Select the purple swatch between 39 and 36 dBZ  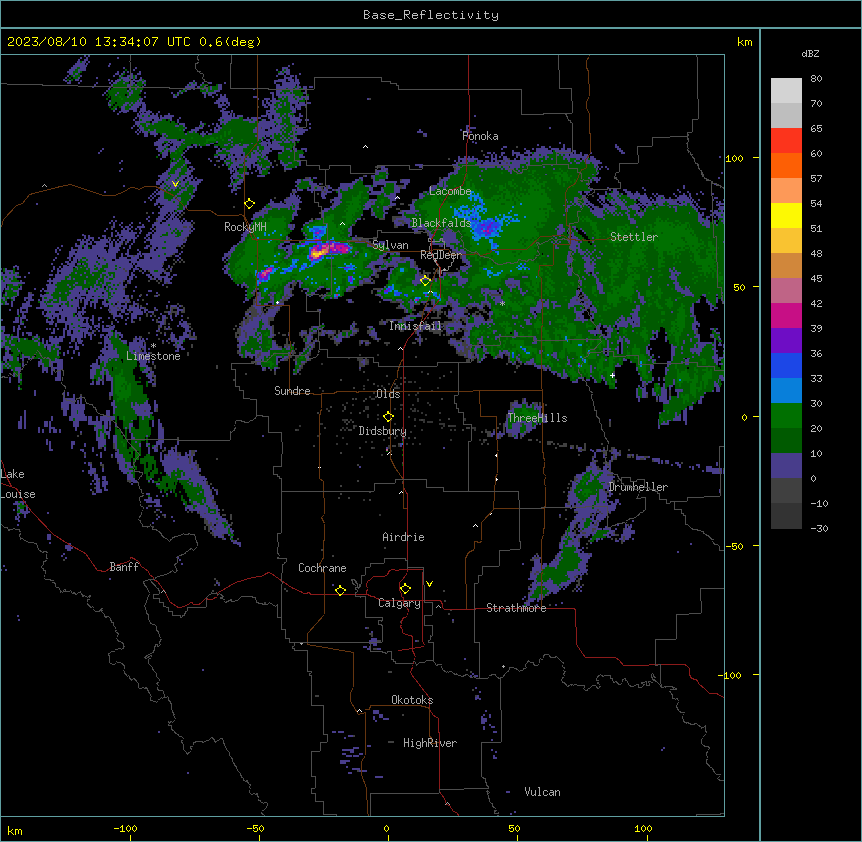point(786,341)
